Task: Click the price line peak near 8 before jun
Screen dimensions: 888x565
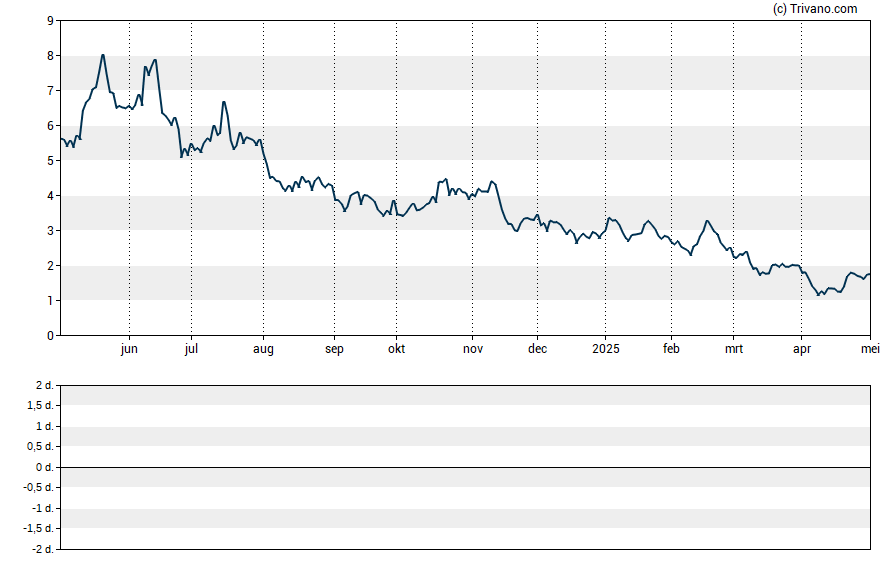Action: click(103, 55)
